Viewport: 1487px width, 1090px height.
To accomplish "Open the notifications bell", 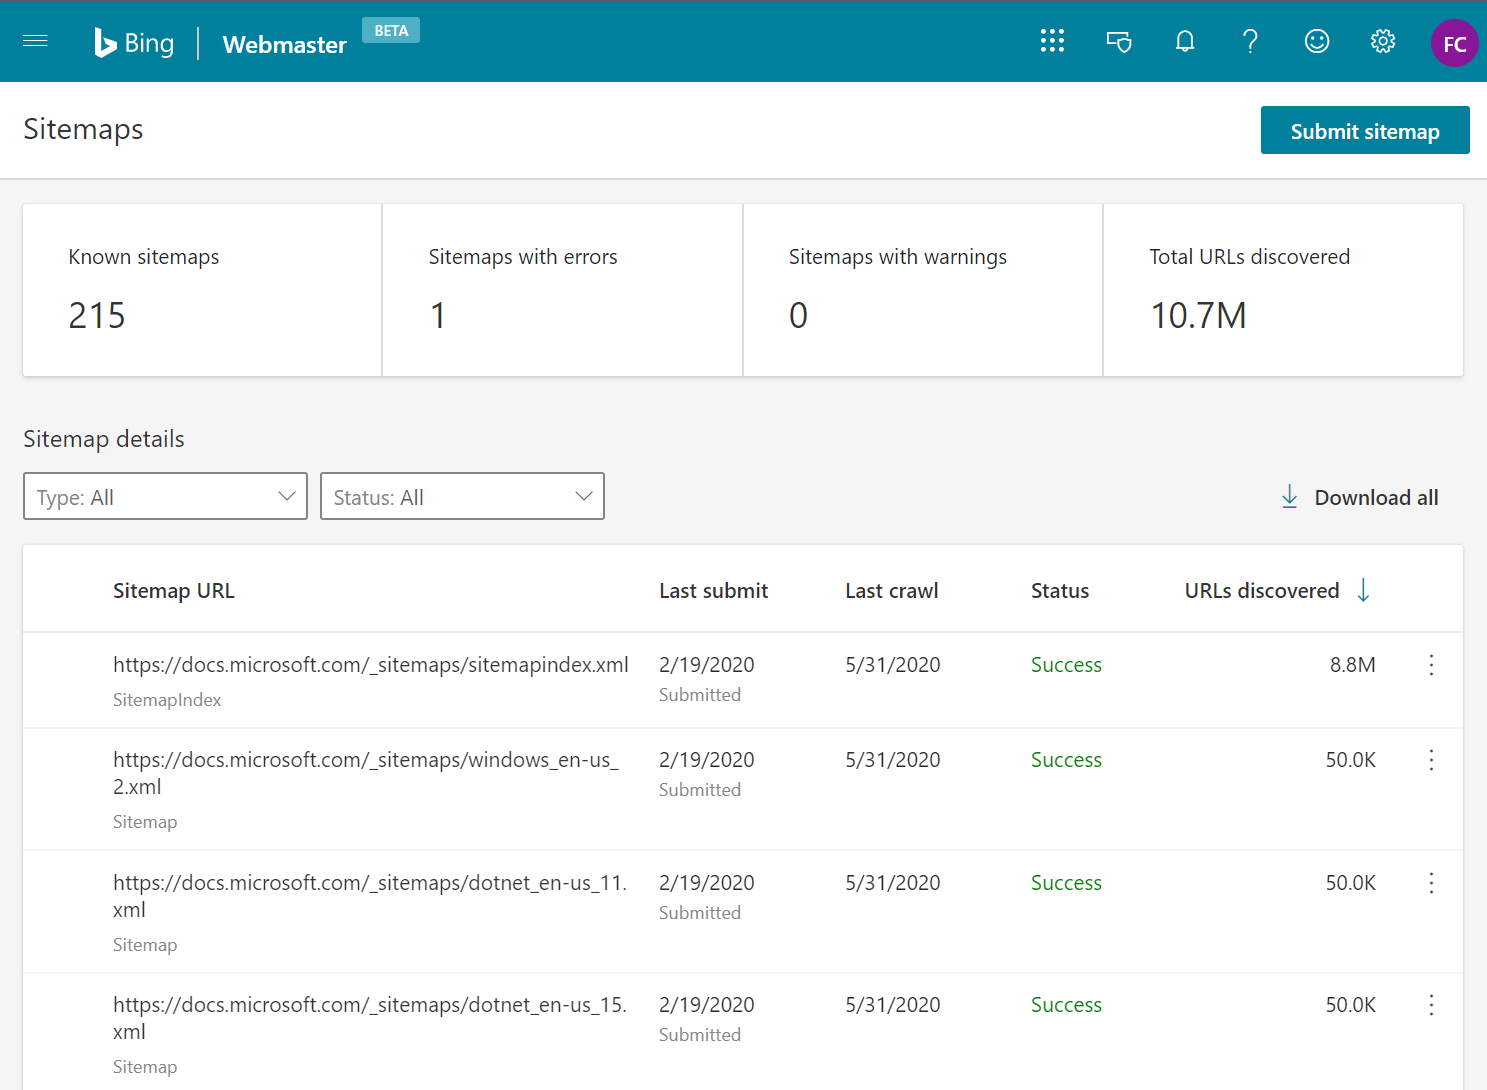I will tap(1185, 41).
